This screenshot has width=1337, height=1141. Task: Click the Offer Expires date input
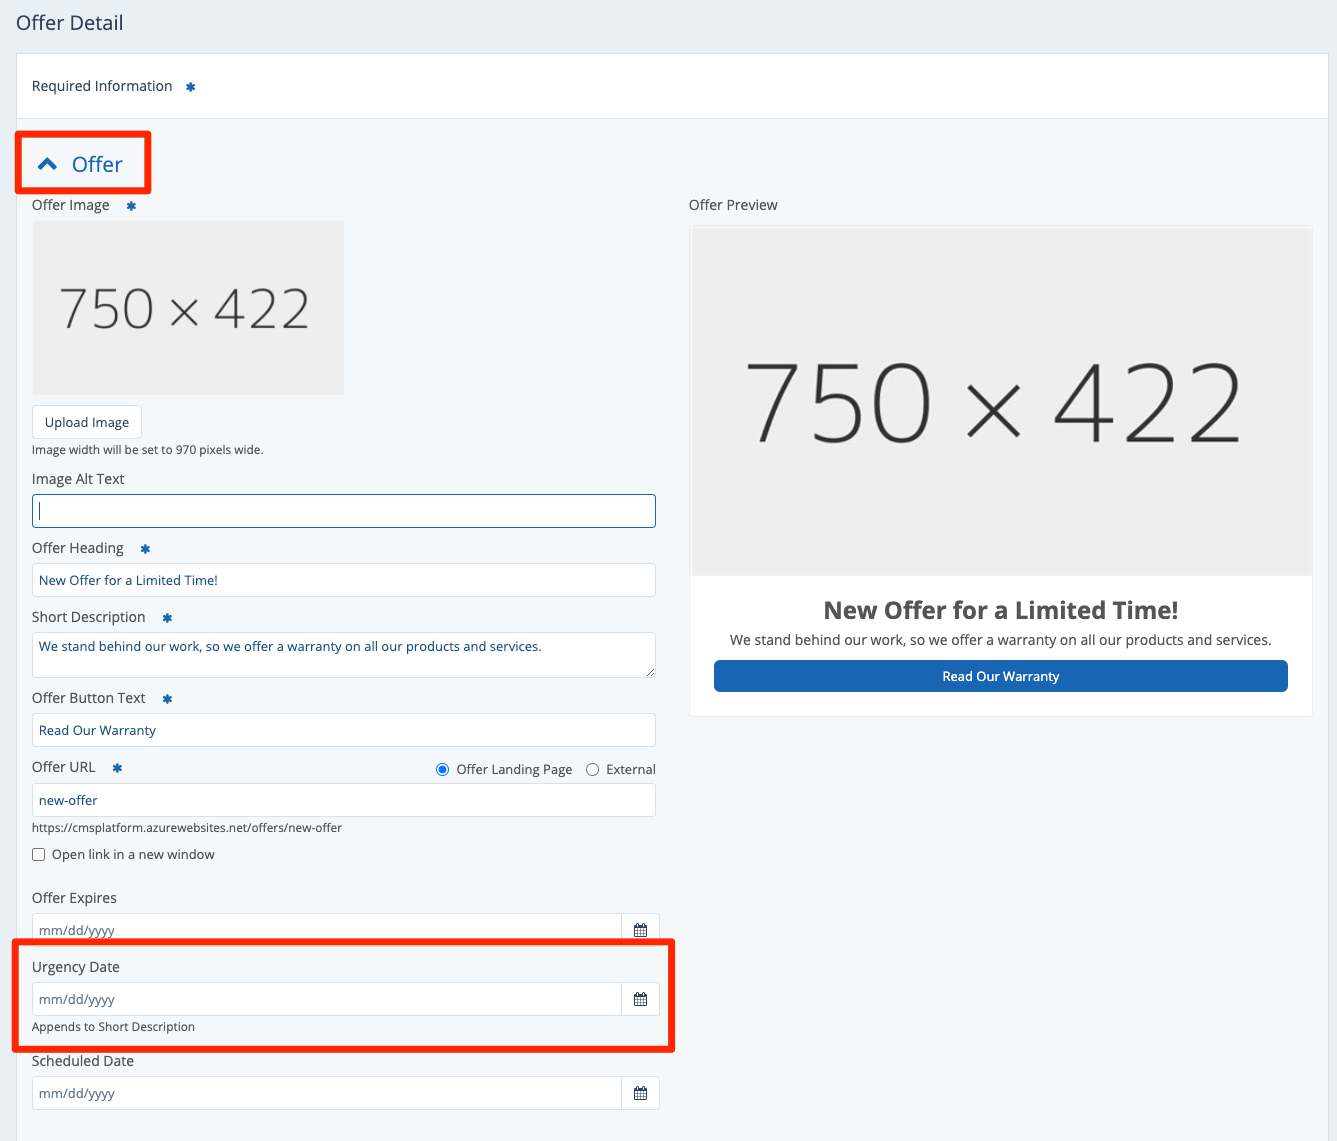point(326,930)
